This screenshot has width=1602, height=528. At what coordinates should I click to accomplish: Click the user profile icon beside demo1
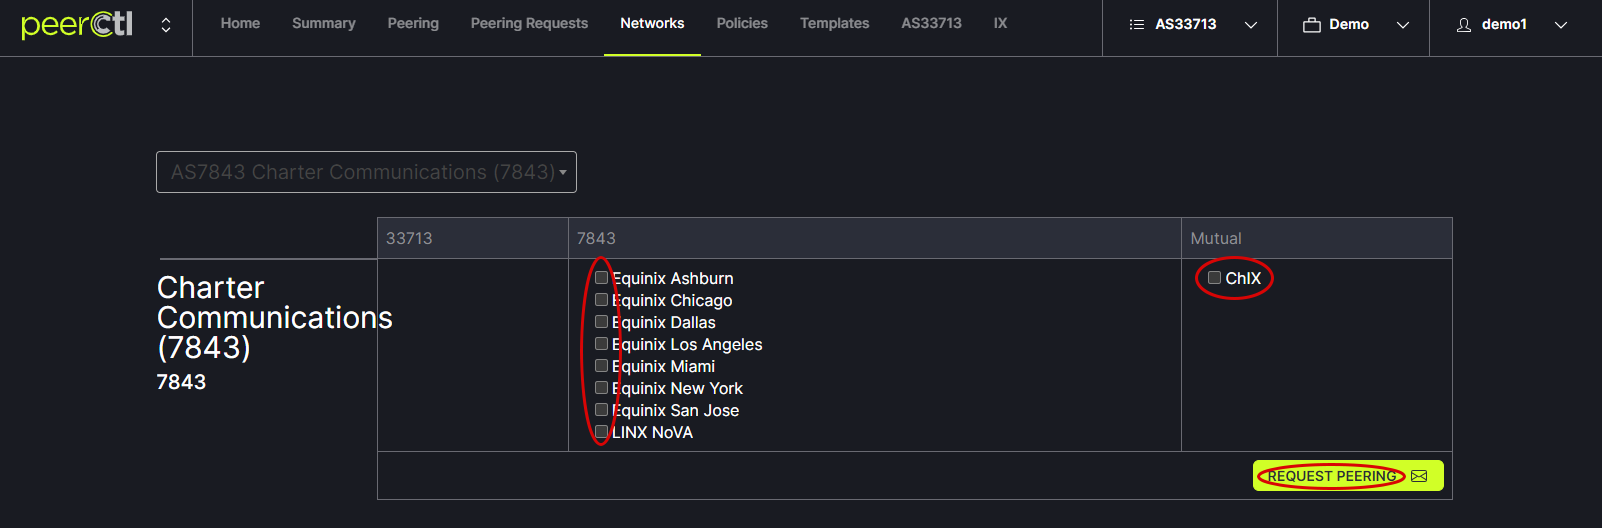pyautogui.click(x=1463, y=25)
